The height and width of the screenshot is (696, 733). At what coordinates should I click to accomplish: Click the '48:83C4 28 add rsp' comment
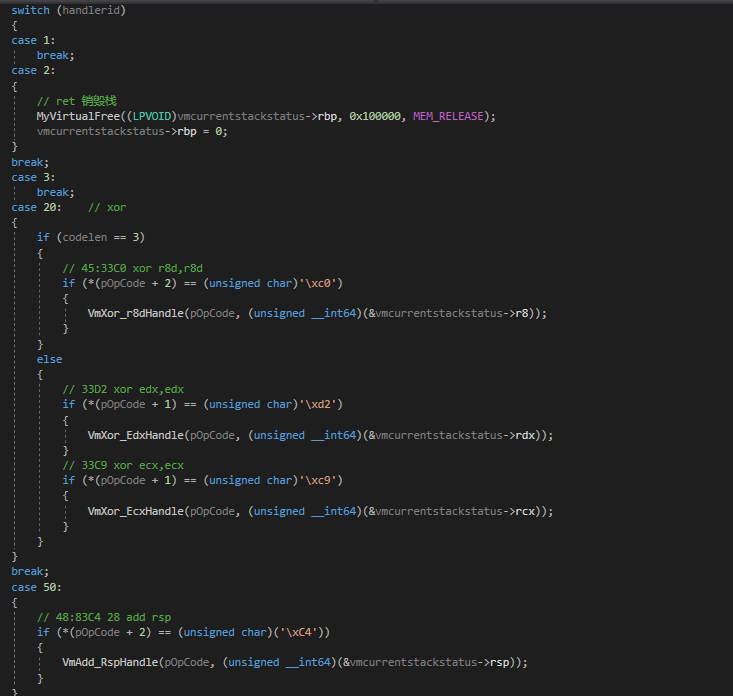(104, 617)
